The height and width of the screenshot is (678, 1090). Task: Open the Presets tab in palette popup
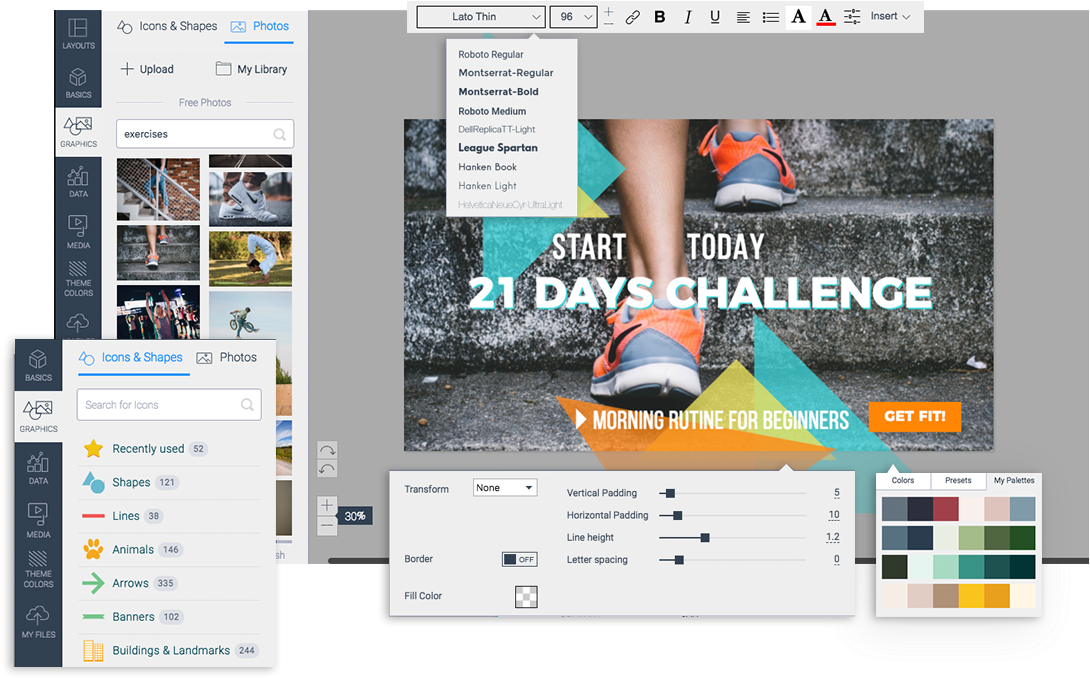[x=958, y=481]
